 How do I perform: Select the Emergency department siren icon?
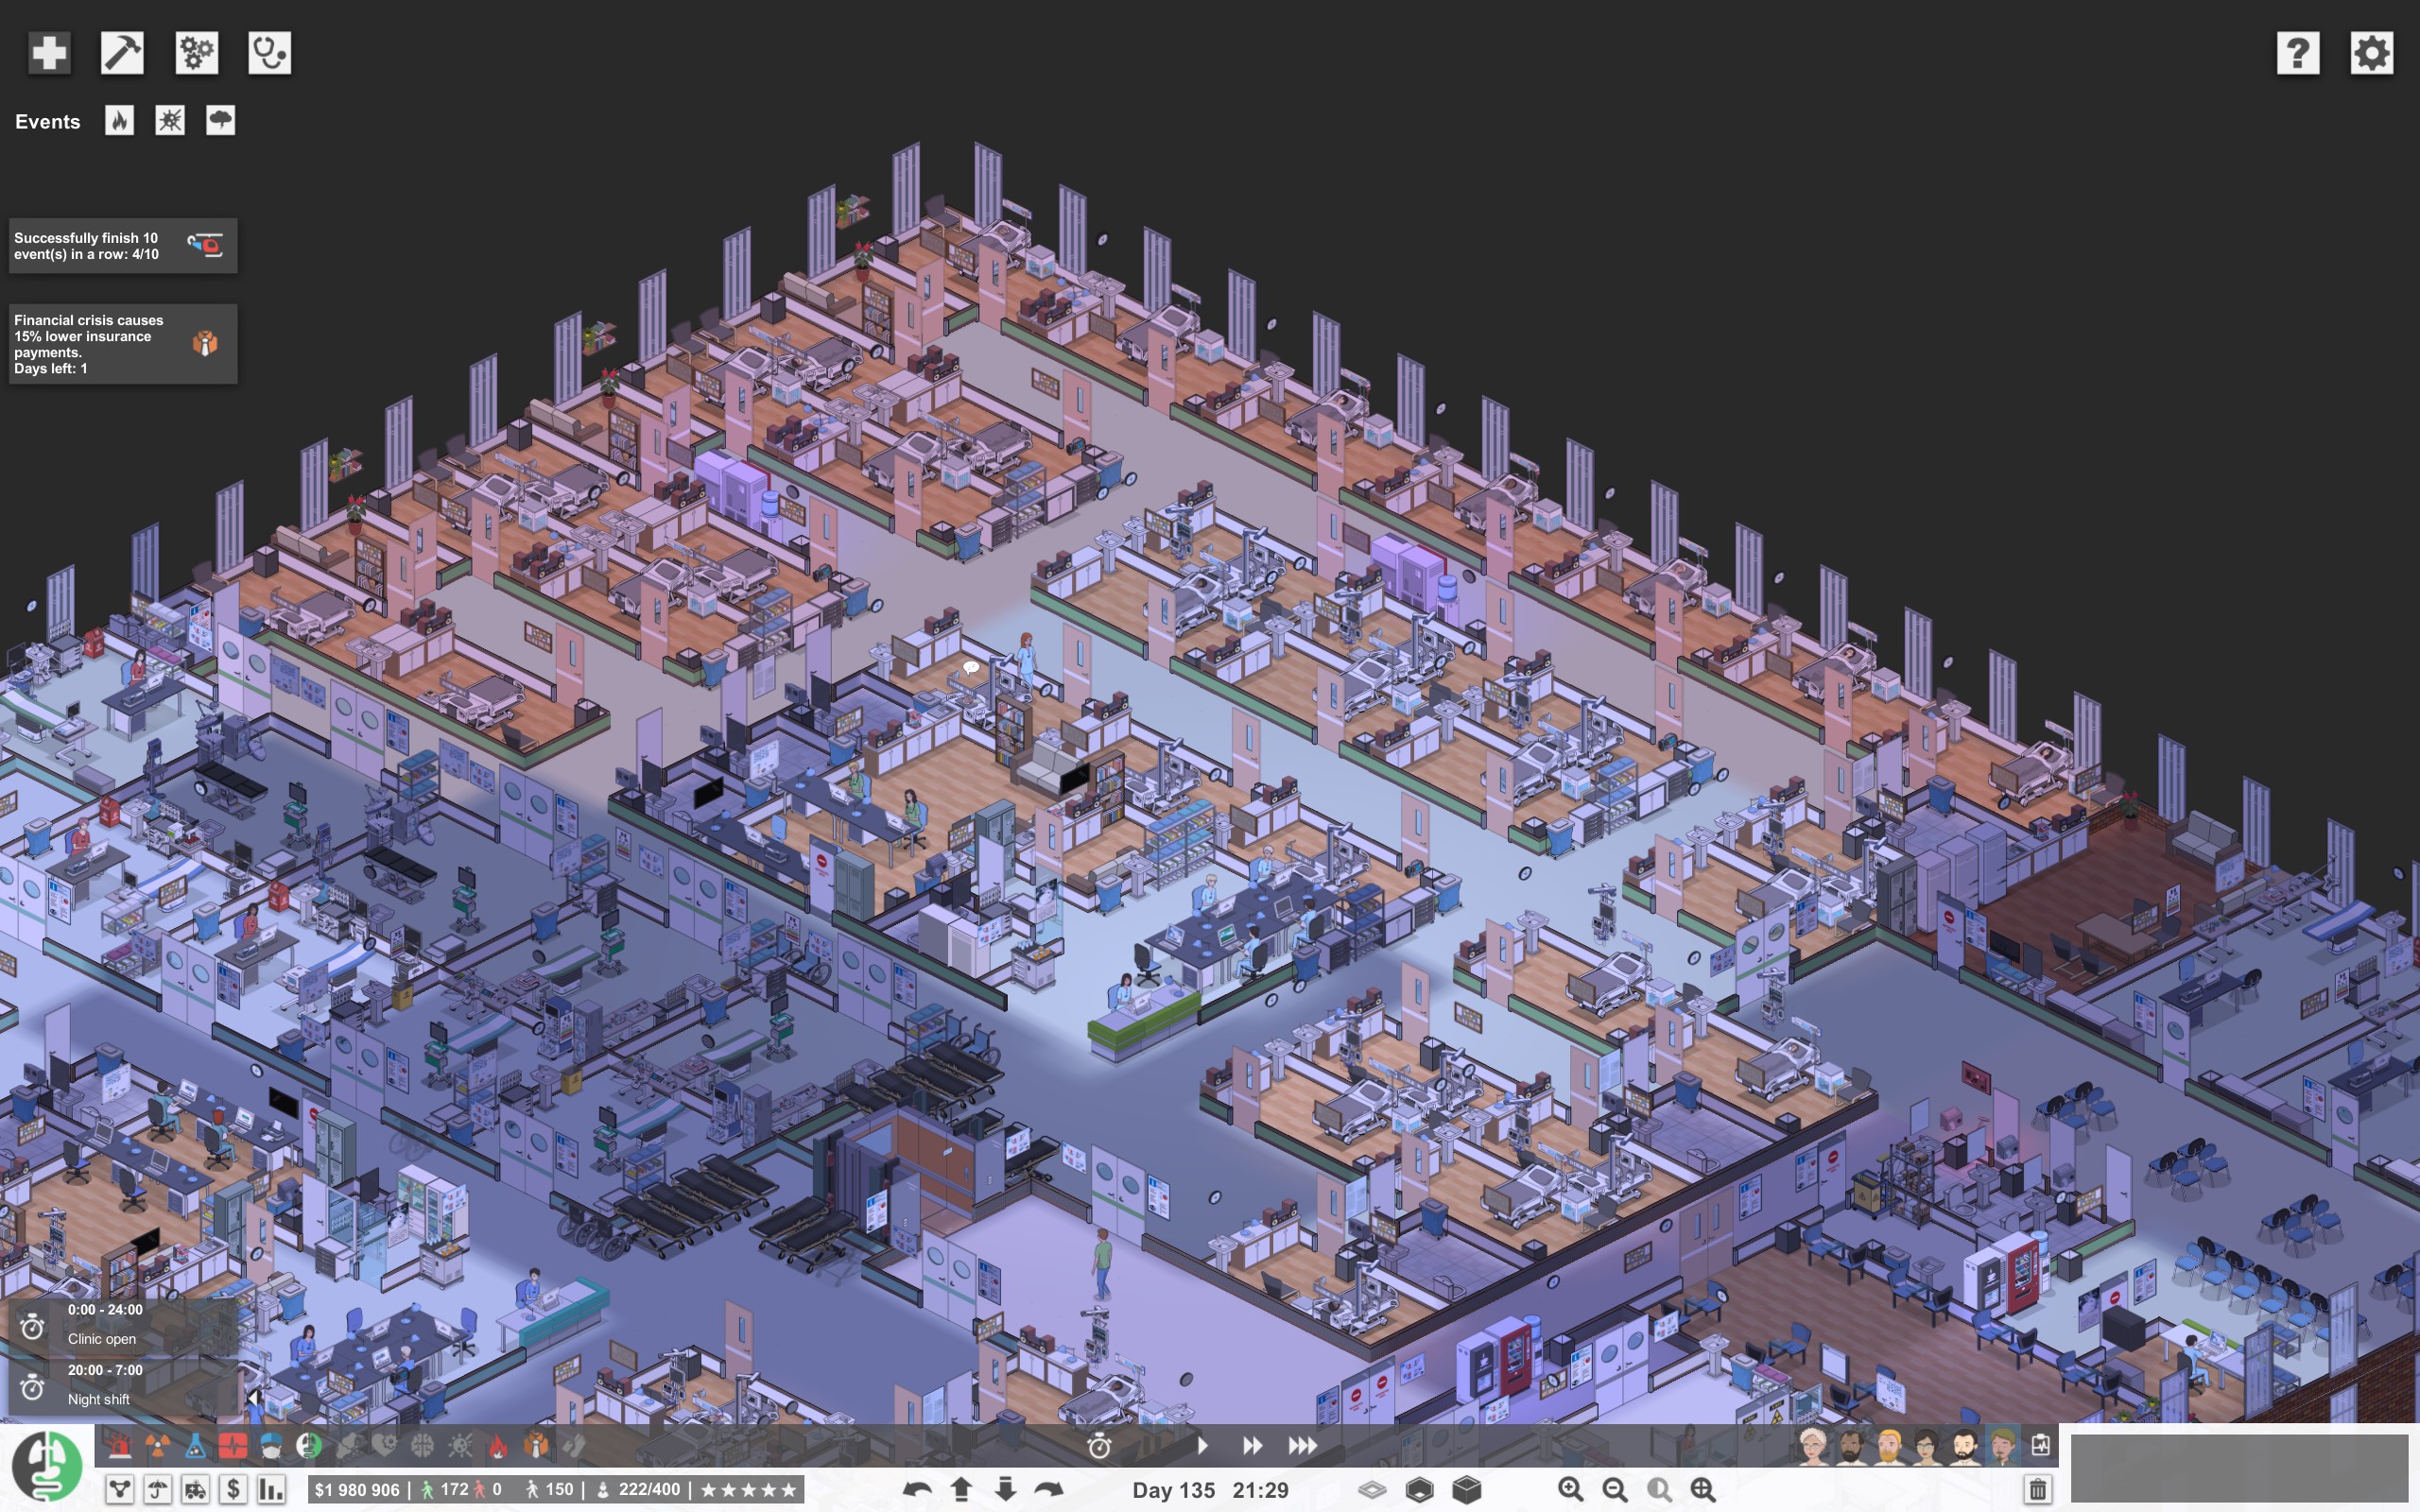coord(119,1445)
